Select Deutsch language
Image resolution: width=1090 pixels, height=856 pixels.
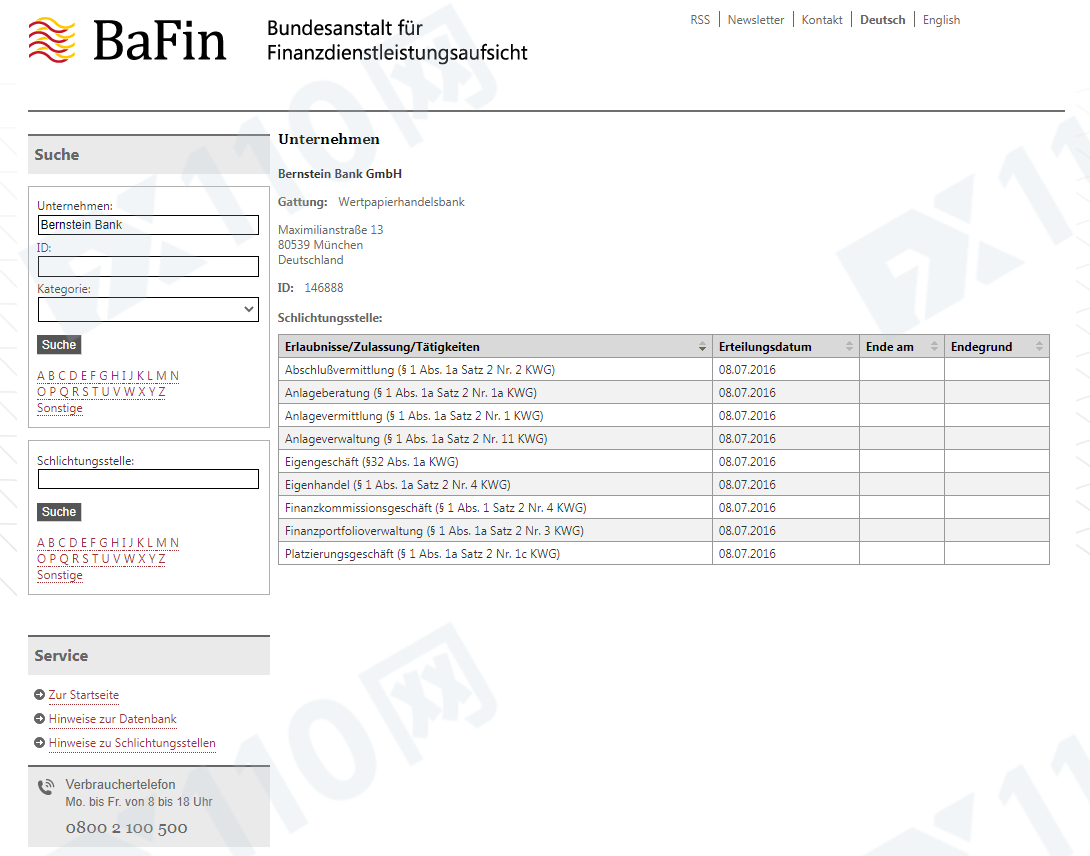click(883, 19)
